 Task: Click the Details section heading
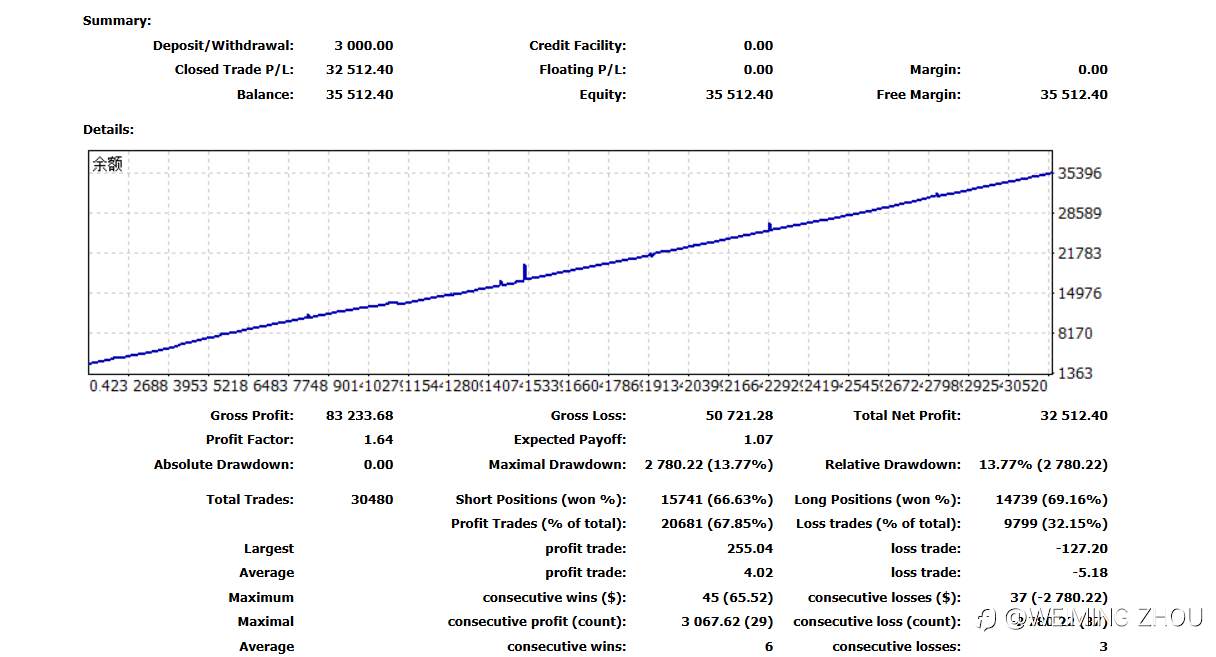pyautogui.click(x=108, y=129)
